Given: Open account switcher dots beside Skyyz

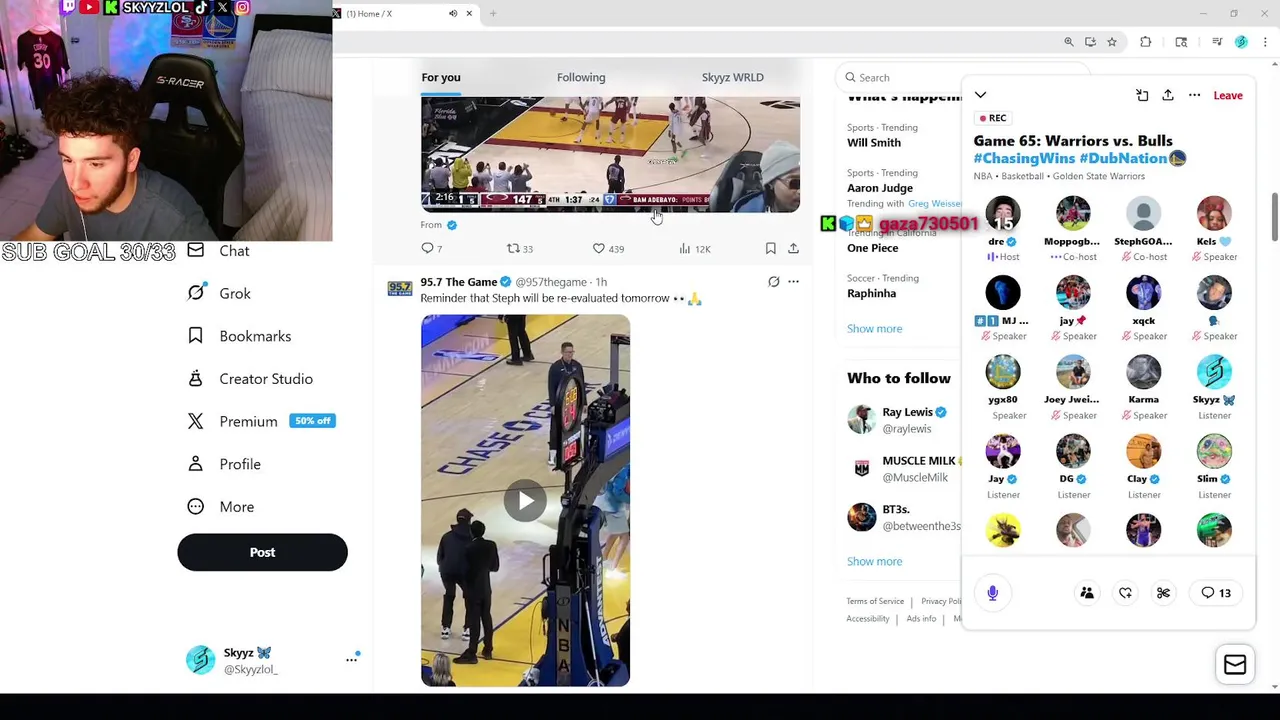Looking at the screenshot, I should click(352, 659).
